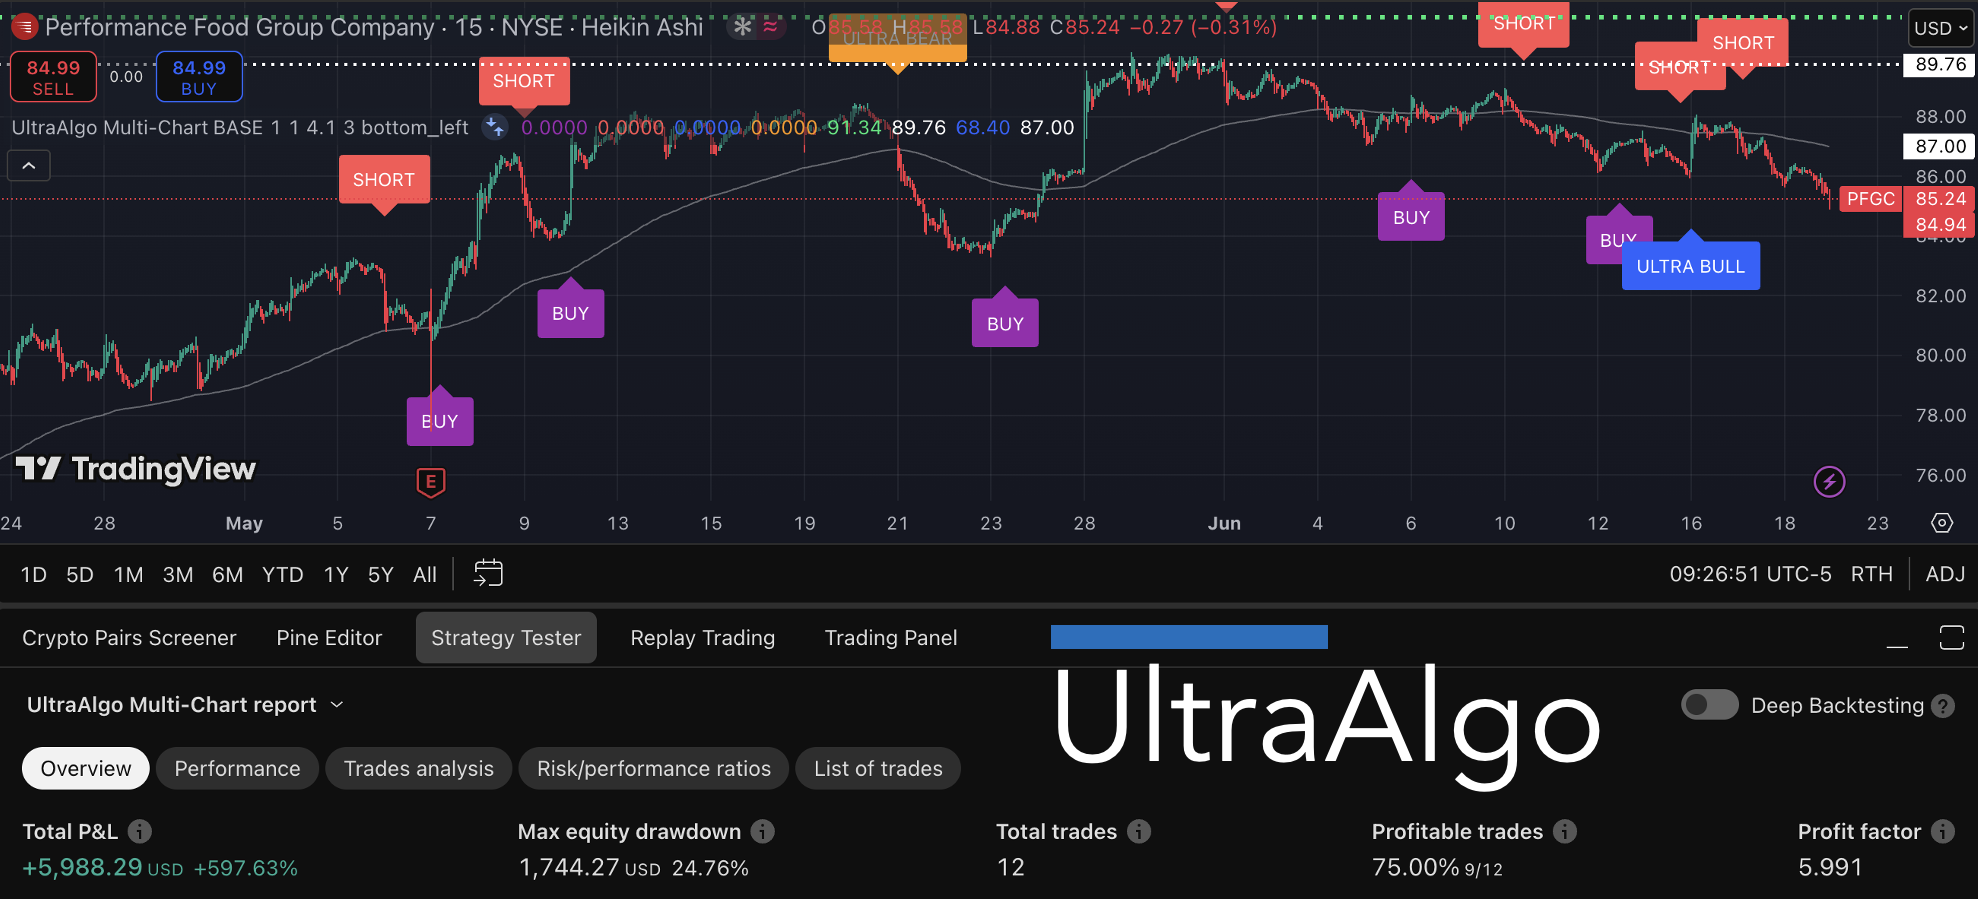
Task: Show info for Total trades
Action: tap(1139, 831)
